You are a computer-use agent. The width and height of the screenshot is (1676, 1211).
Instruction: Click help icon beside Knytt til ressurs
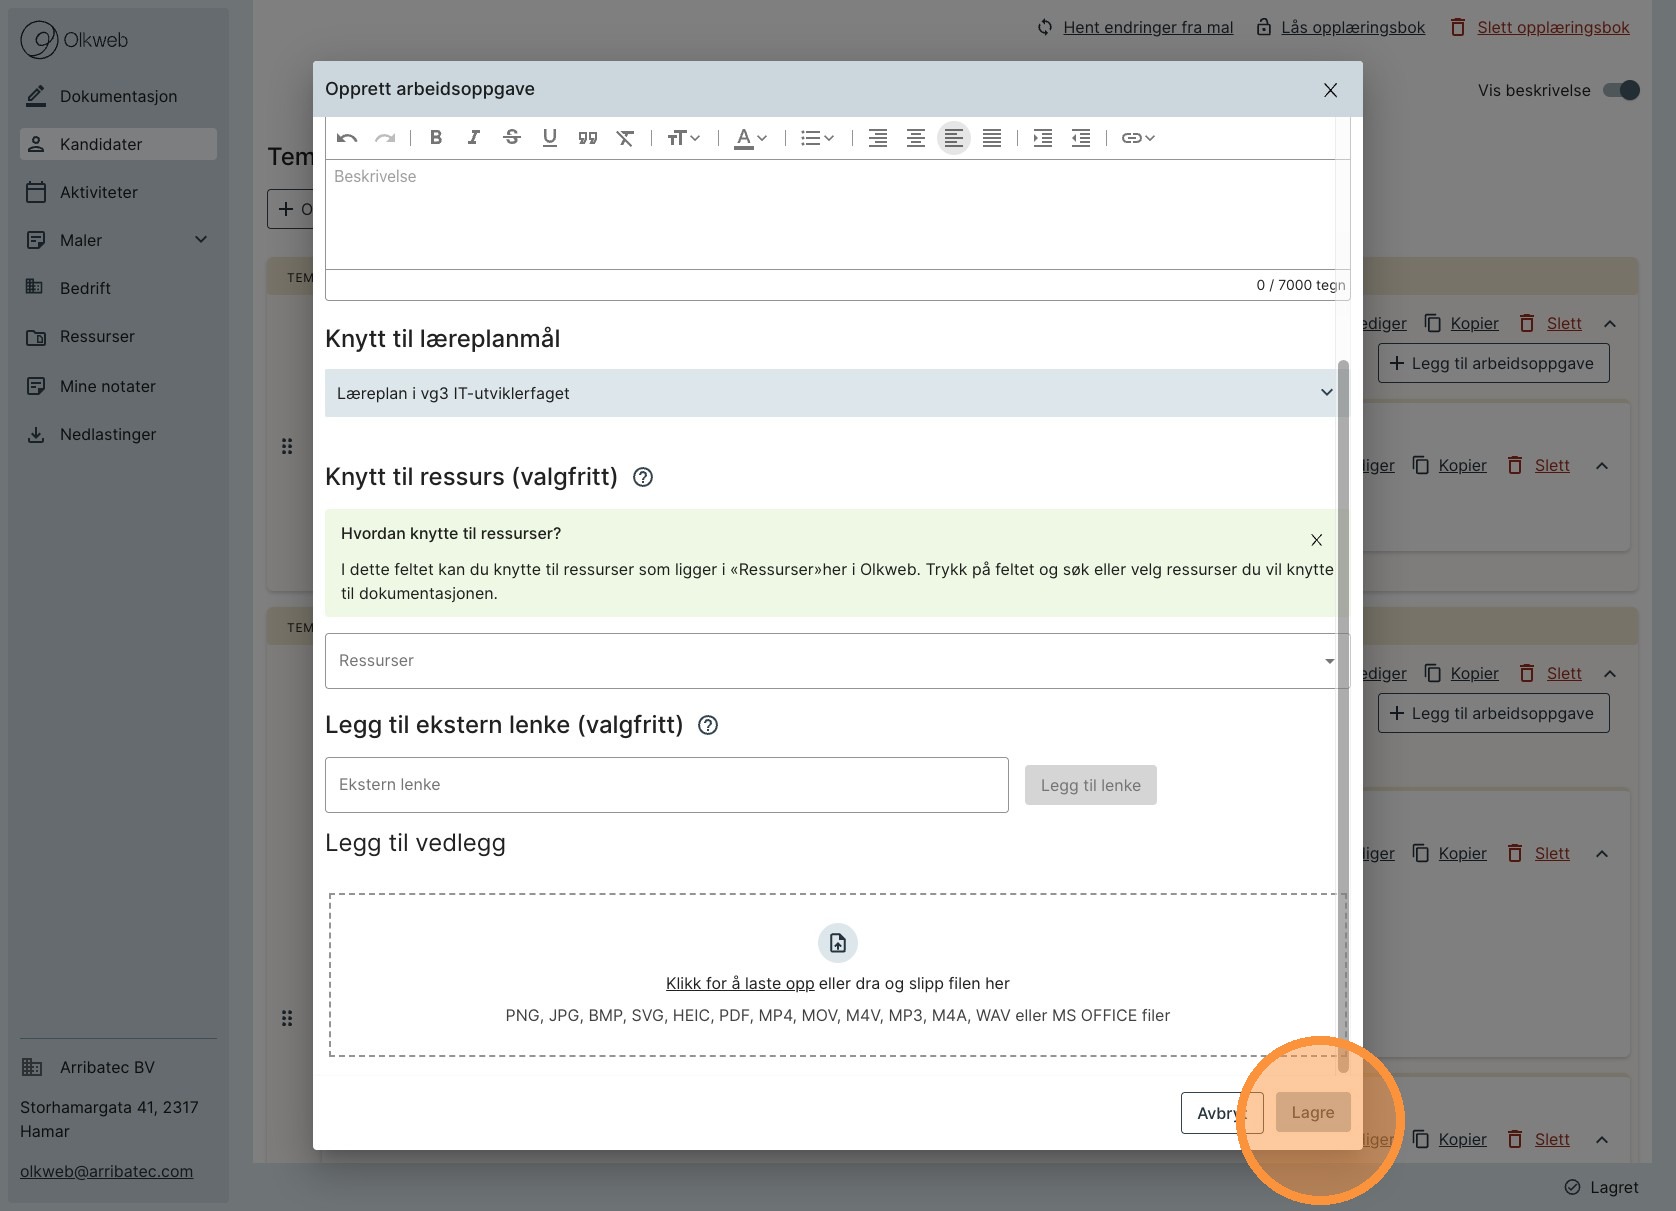coord(643,477)
